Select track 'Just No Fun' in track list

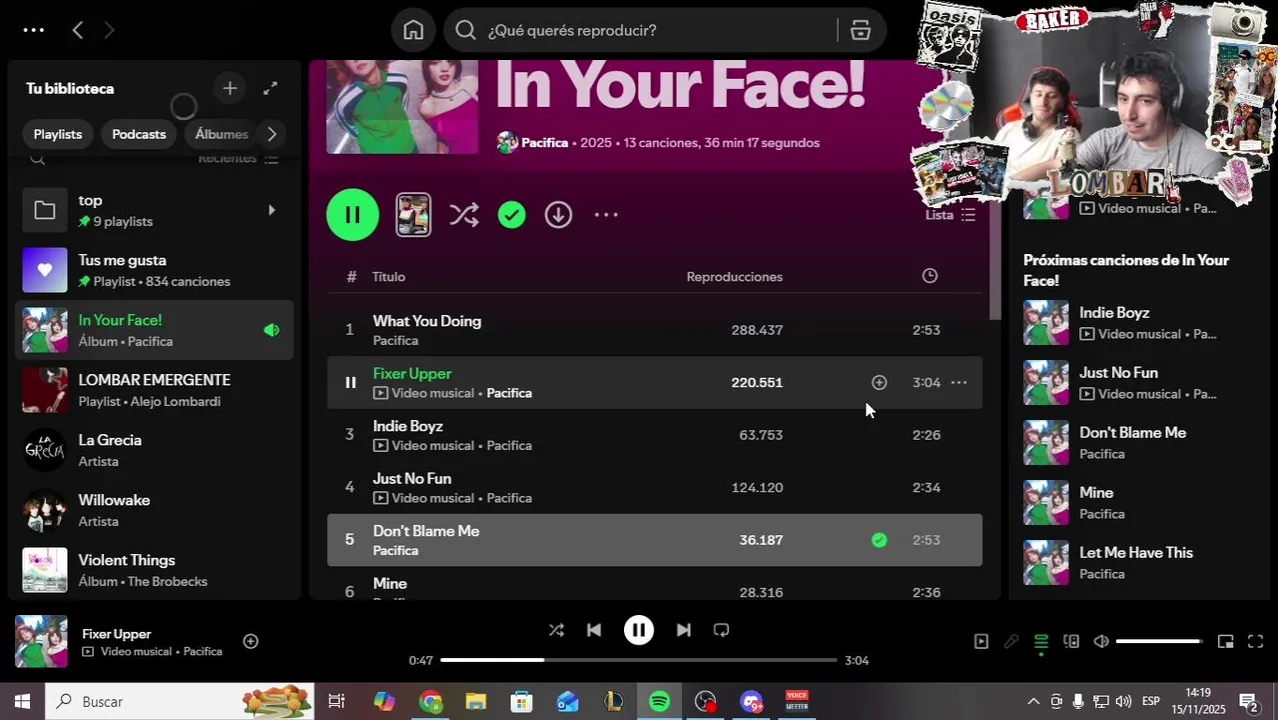[x=412, y=478]
